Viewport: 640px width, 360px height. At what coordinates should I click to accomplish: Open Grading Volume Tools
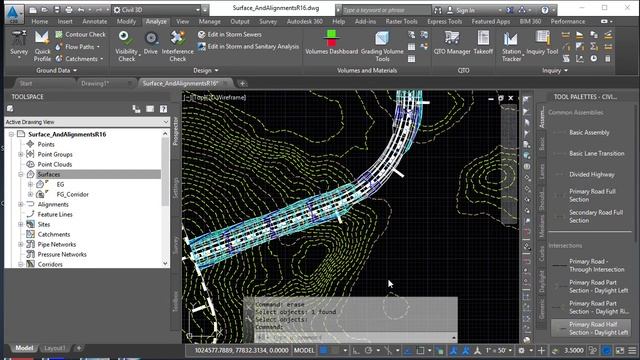[x=382, y=46]
